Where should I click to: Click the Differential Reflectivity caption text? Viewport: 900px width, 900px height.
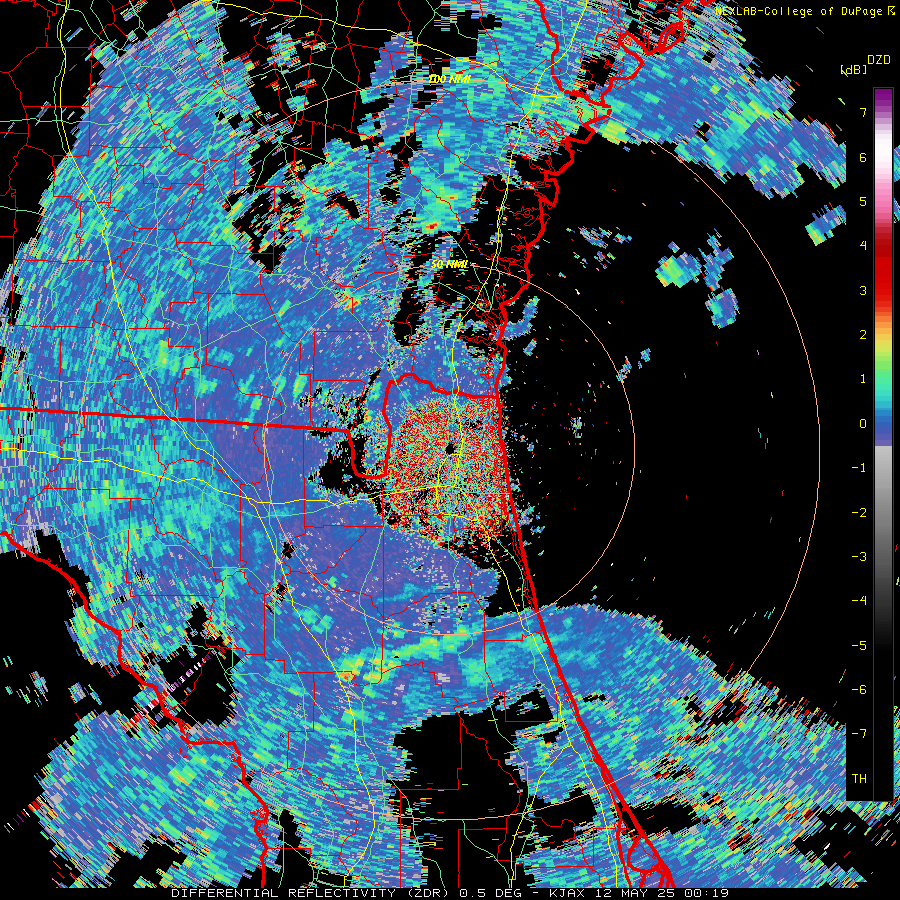coord(449,893)
